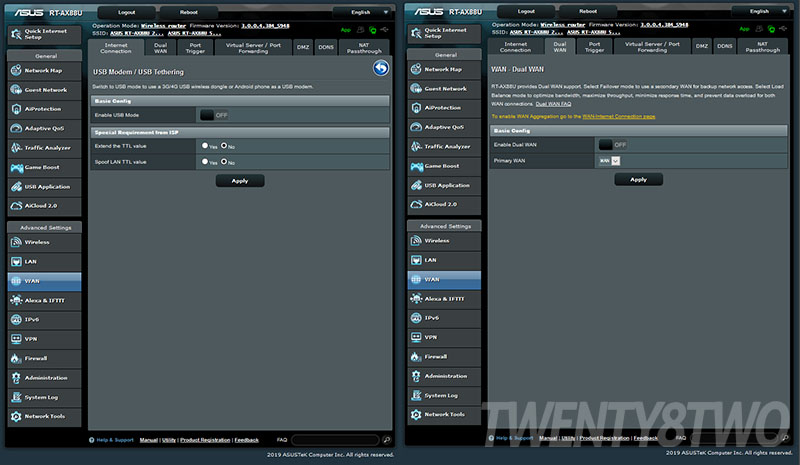Screen dimensions: 800x465
Task: Open Game Boost icon in right window
Action: pyautogui.click(x=416, y=166)
